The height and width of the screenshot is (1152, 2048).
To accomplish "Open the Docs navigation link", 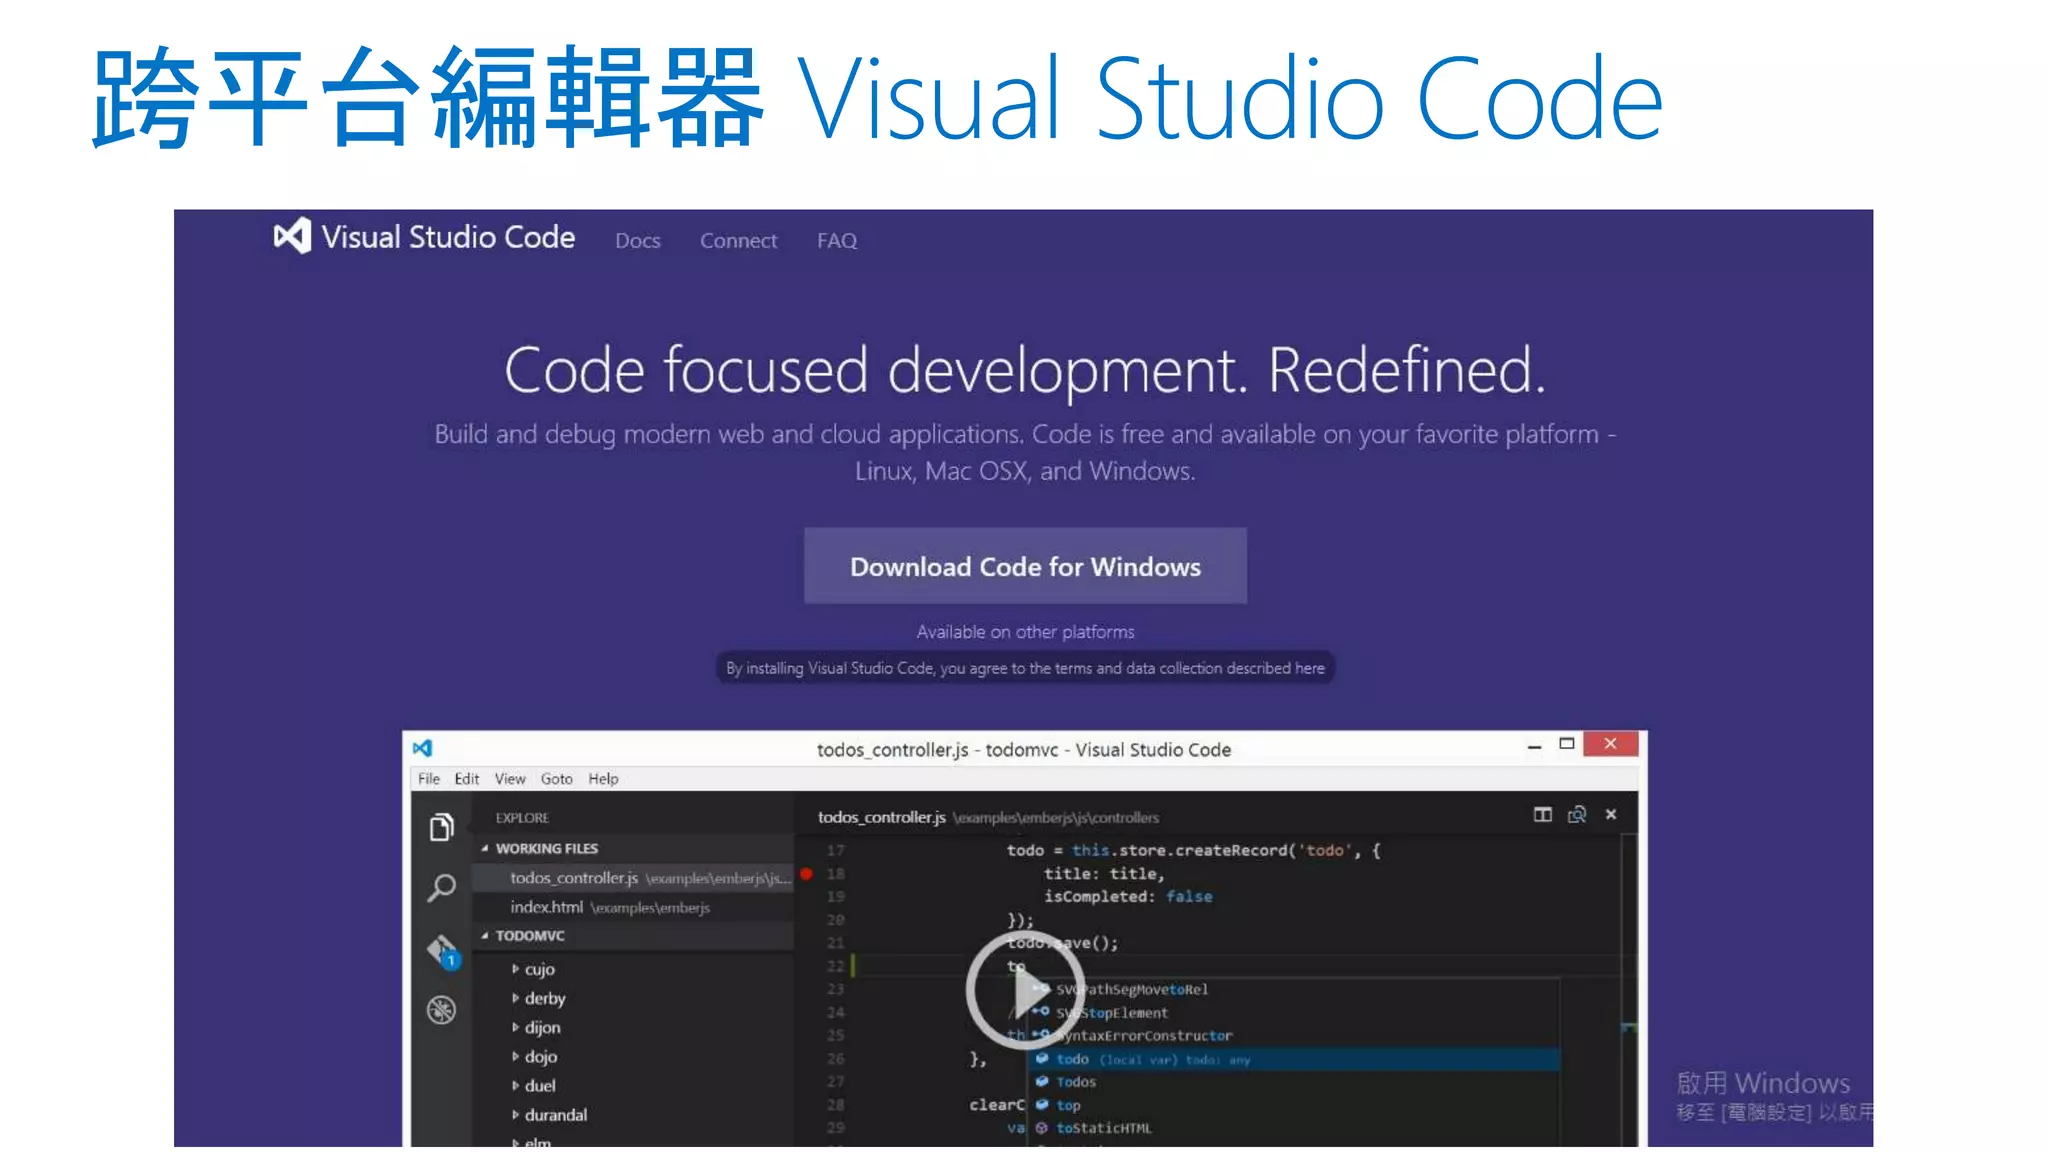I will 637,241.
